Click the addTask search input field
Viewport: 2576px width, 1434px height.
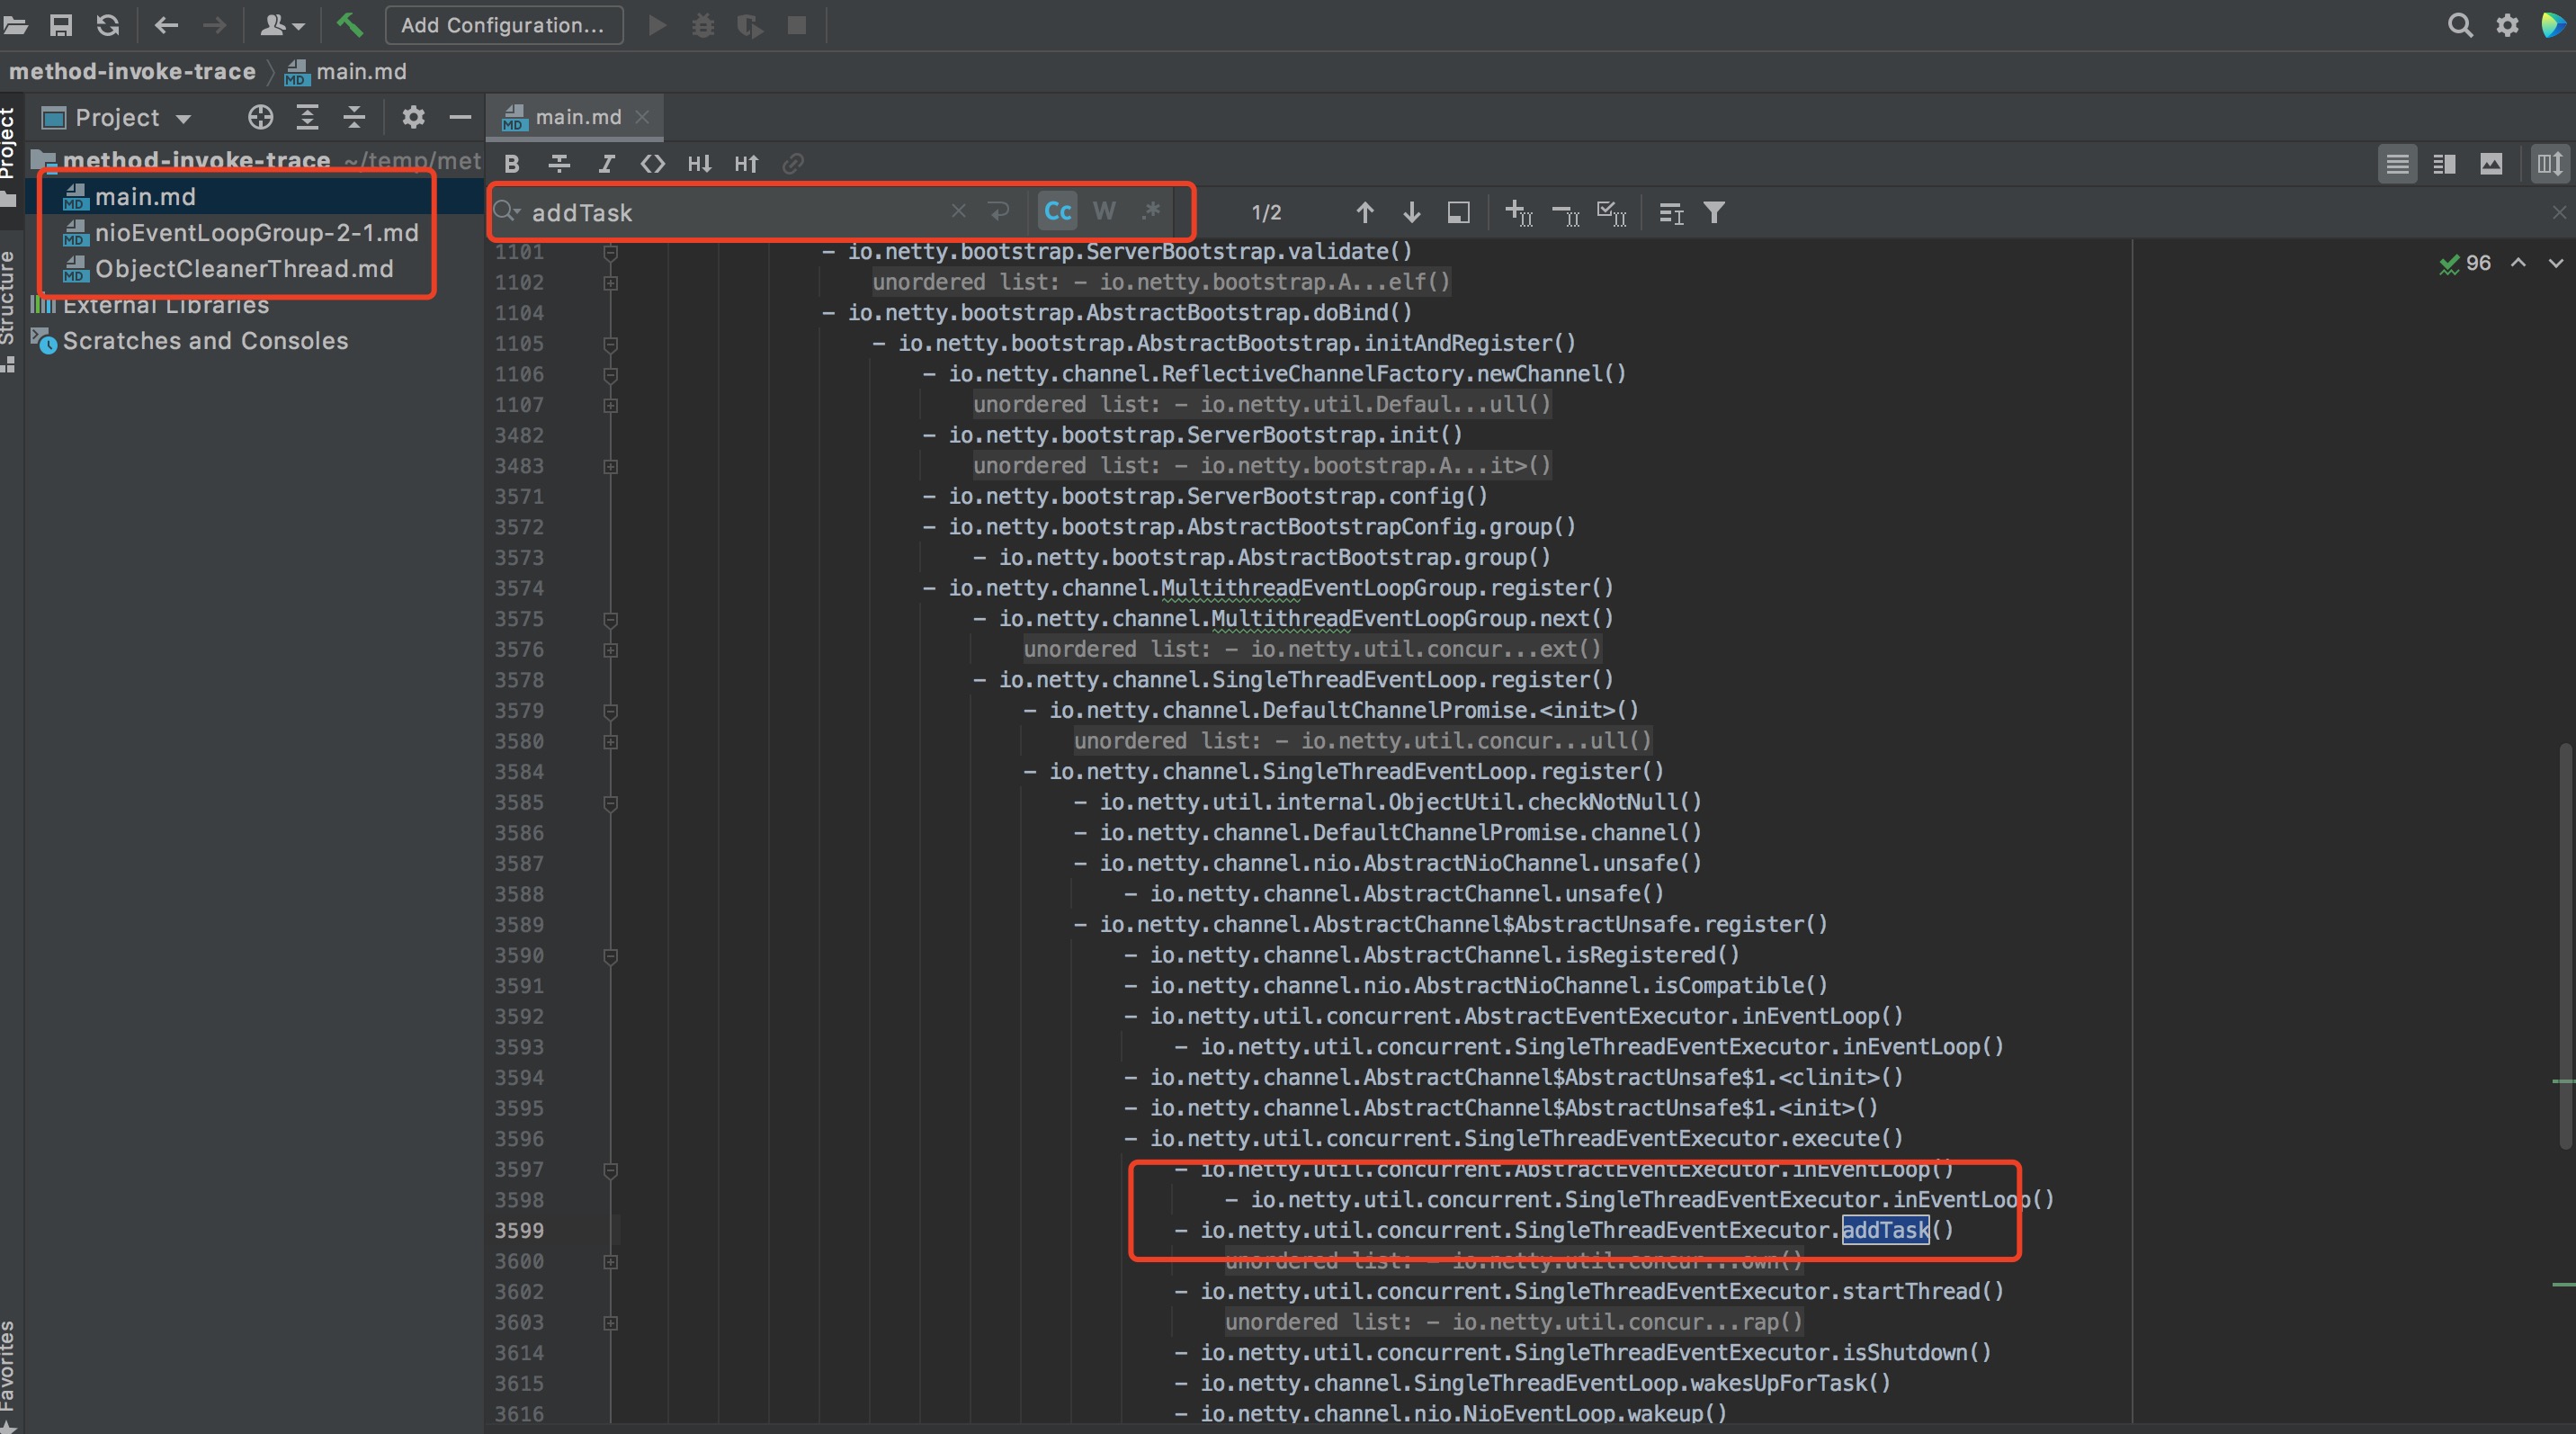pyautogui.click(x=730, y=213)
